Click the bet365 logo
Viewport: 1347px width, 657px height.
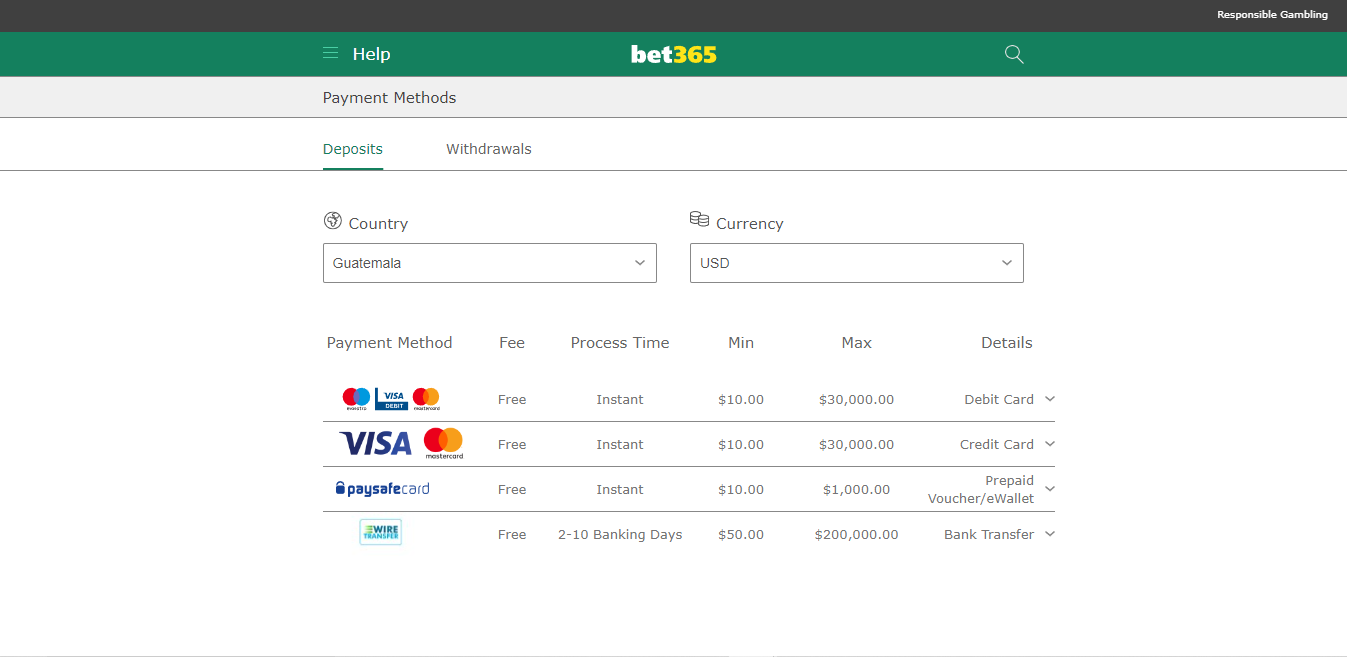[x=674, y=54]
